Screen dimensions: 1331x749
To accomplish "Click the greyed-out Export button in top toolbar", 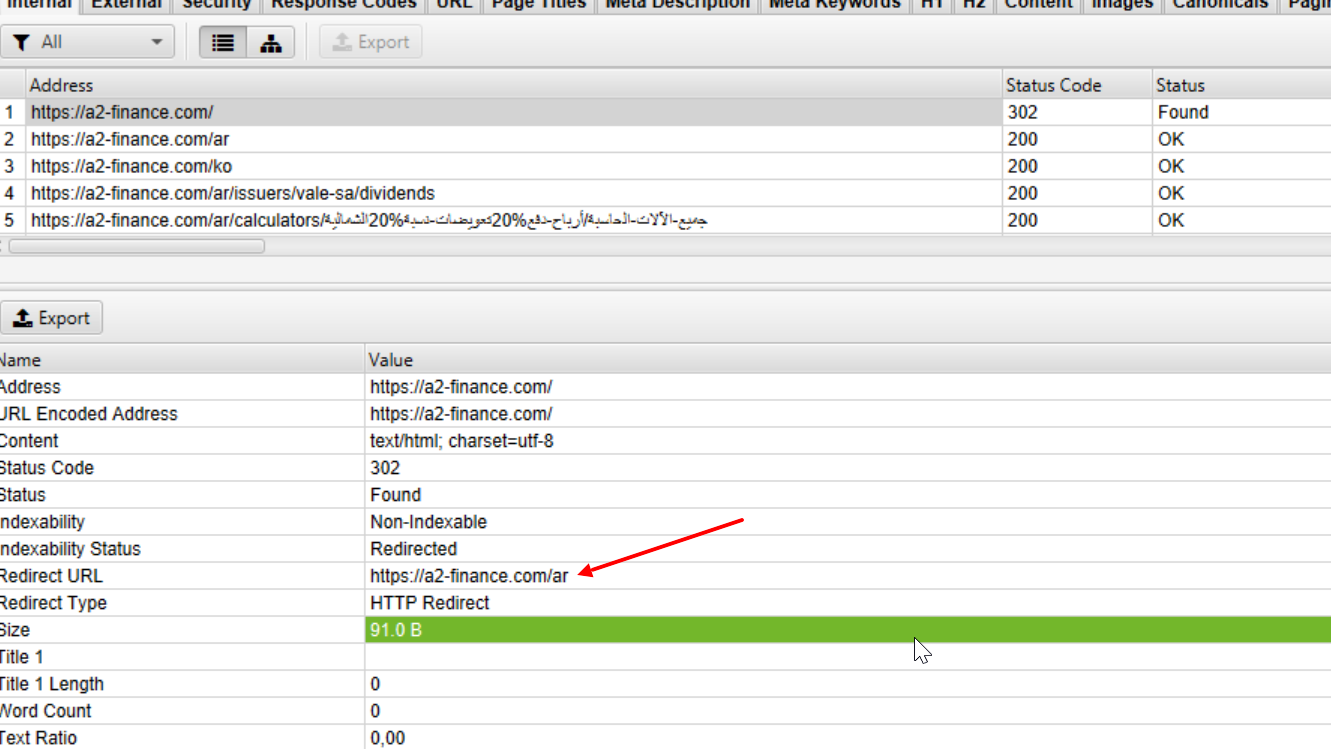I will tap(370, 42).
